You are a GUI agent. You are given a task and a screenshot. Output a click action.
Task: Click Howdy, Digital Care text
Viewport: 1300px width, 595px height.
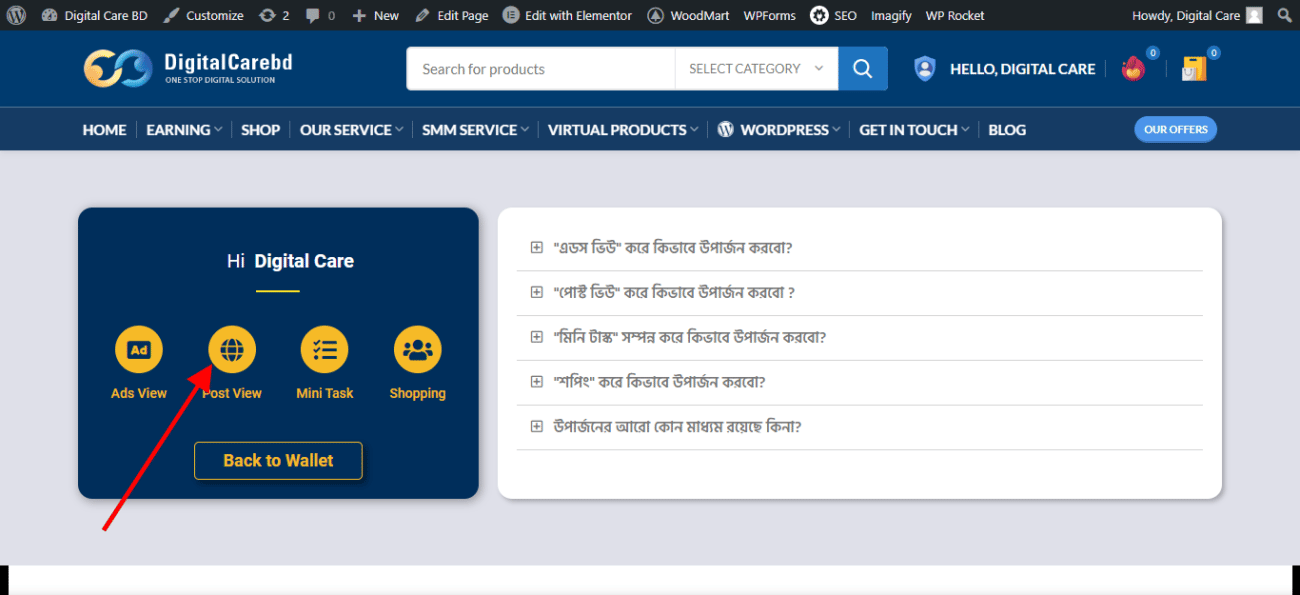point(1186,15)
